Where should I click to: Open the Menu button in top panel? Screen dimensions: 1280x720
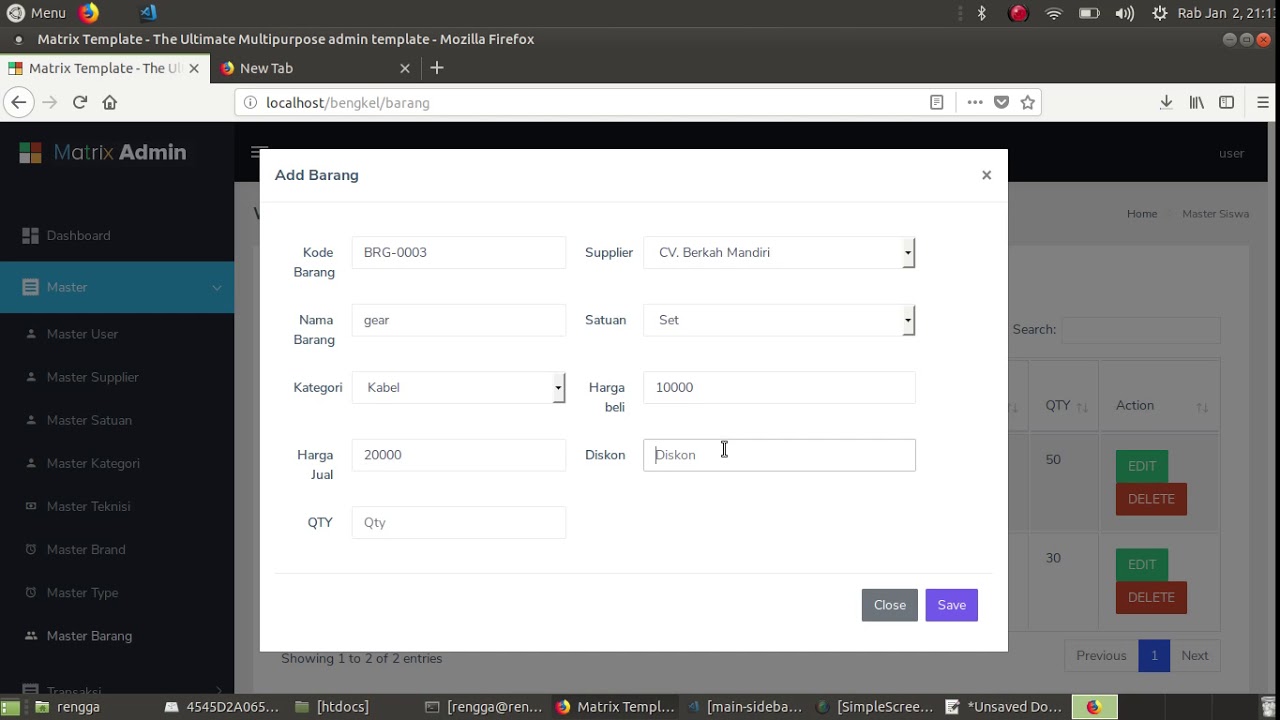pos(36,13)
